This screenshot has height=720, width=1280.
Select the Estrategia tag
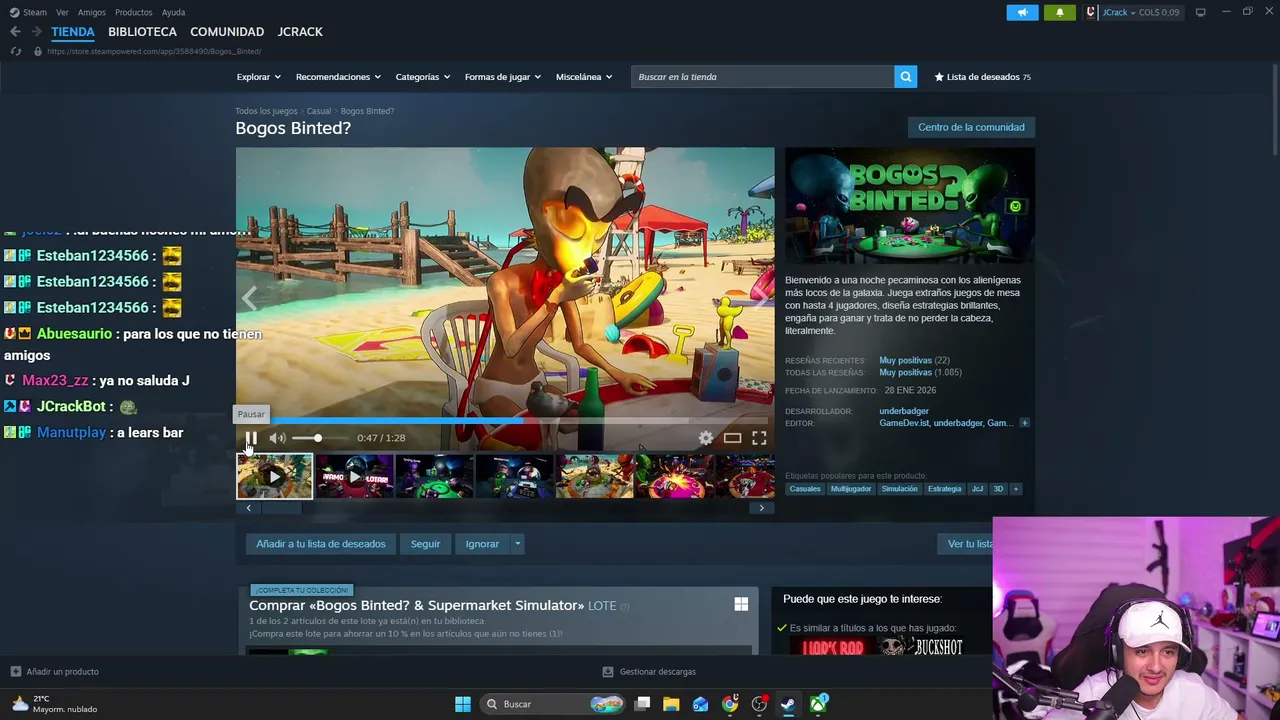click(x=944, y=489)
